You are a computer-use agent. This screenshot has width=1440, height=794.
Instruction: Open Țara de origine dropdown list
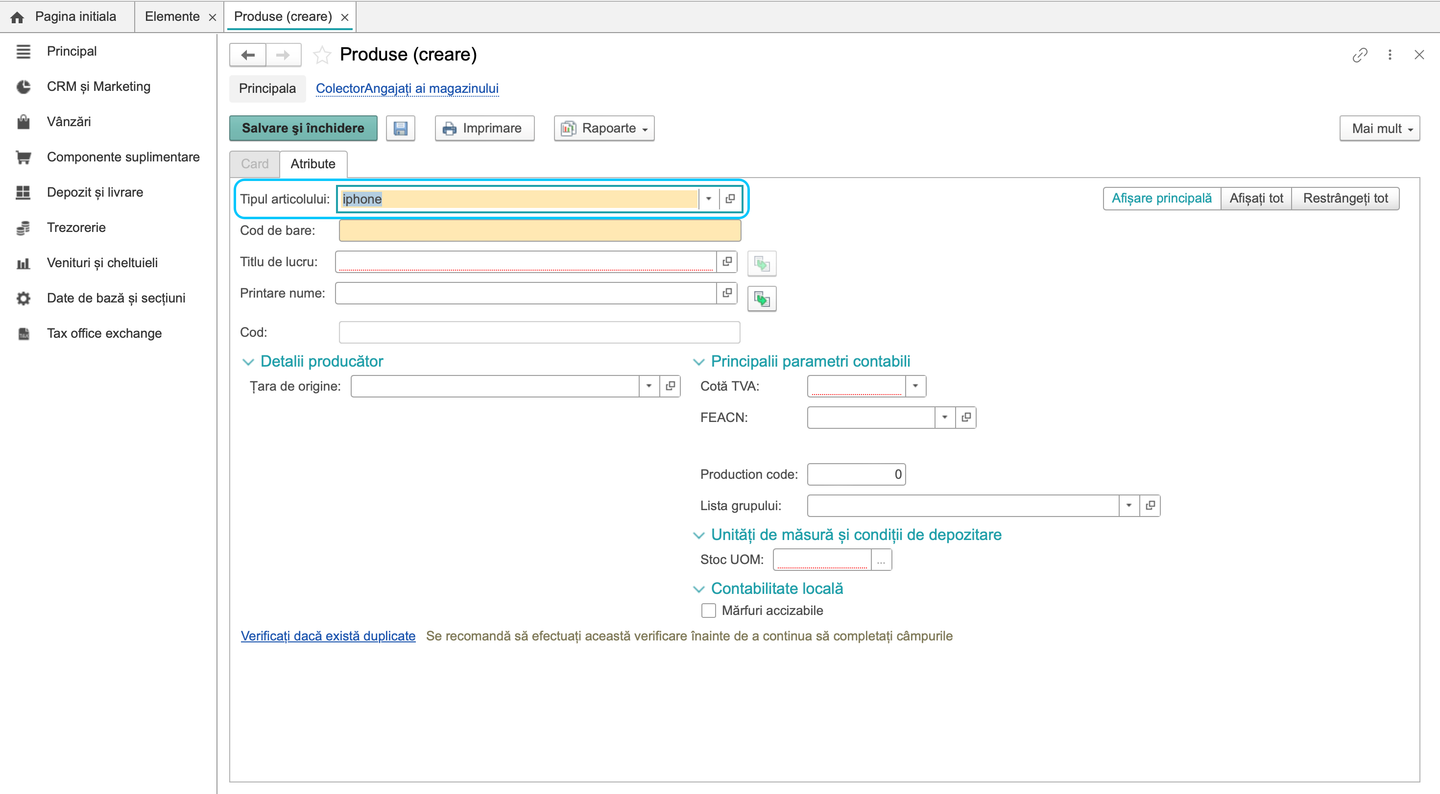[649, 386]
